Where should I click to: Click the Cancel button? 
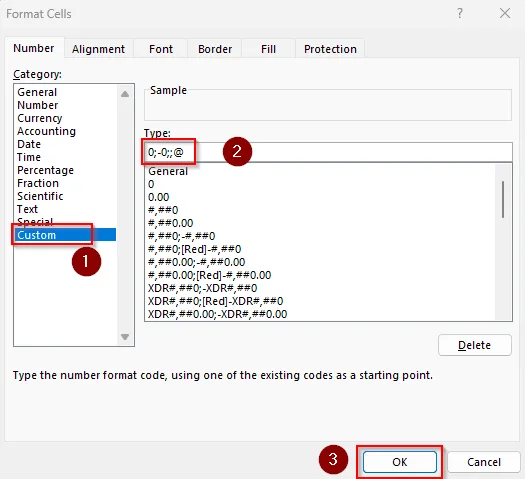[484, 462]
